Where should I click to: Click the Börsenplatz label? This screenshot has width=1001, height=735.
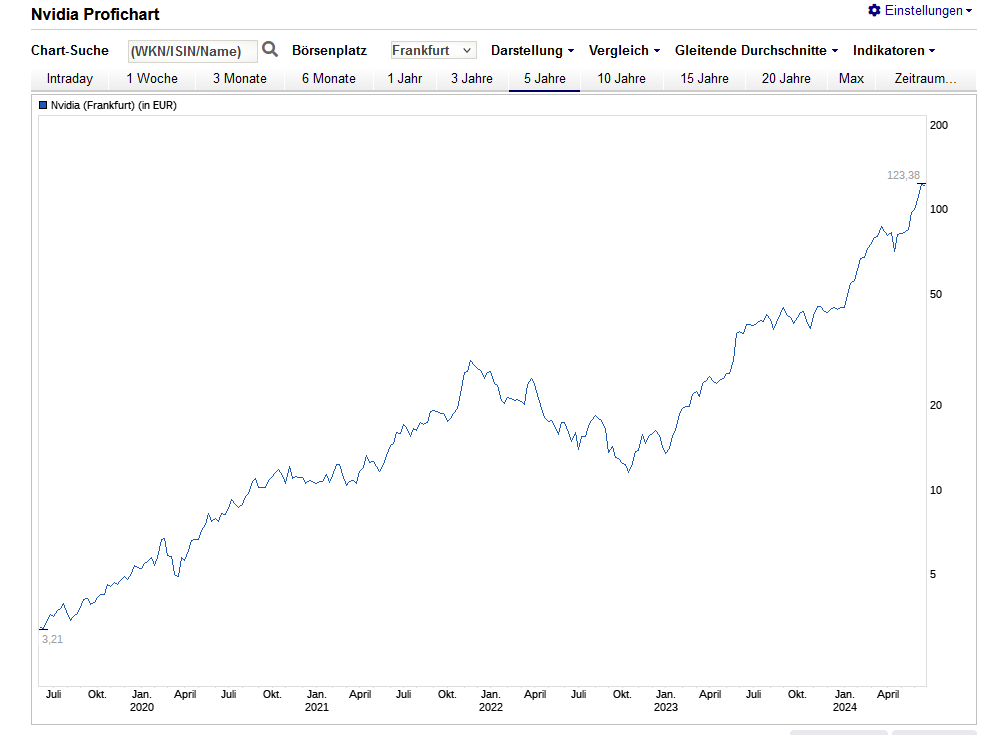[329, 50]
